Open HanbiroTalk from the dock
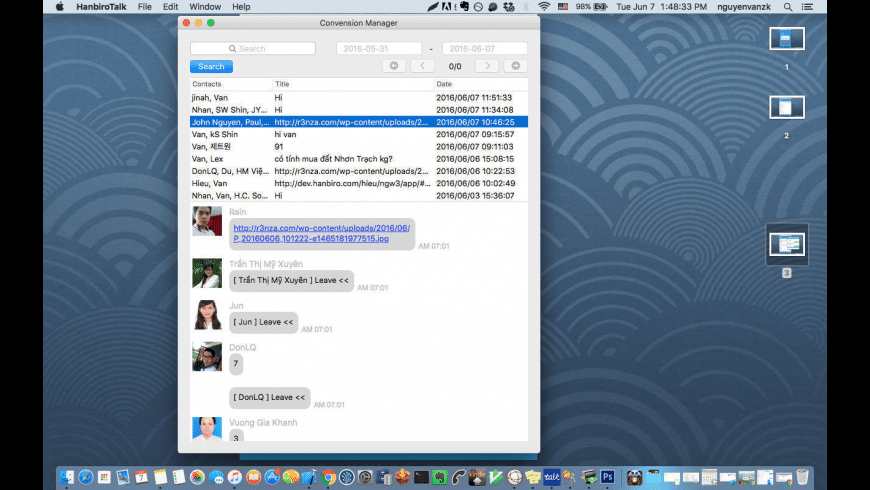Screen dimensions: 870x490 (551, 478)
